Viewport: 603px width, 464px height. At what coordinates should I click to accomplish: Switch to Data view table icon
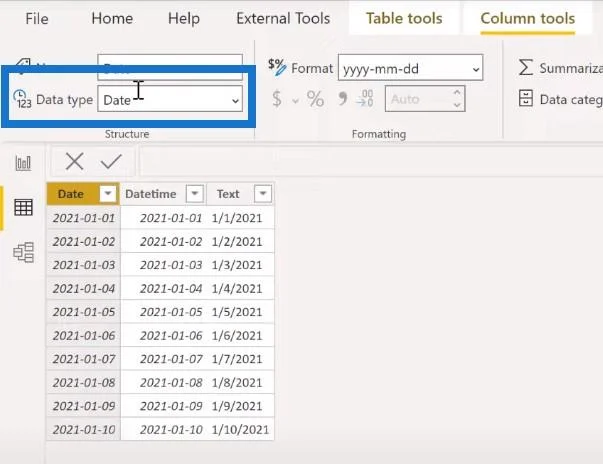[x=23, y=207]
